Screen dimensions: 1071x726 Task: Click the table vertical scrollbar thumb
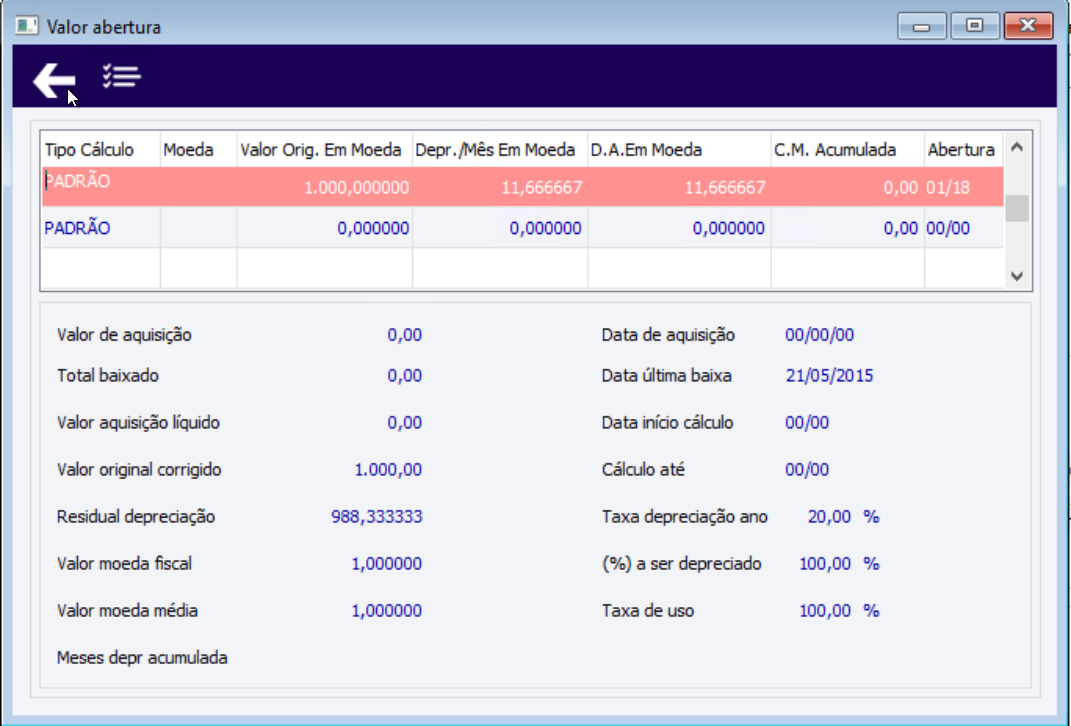tap(1016, 208)
